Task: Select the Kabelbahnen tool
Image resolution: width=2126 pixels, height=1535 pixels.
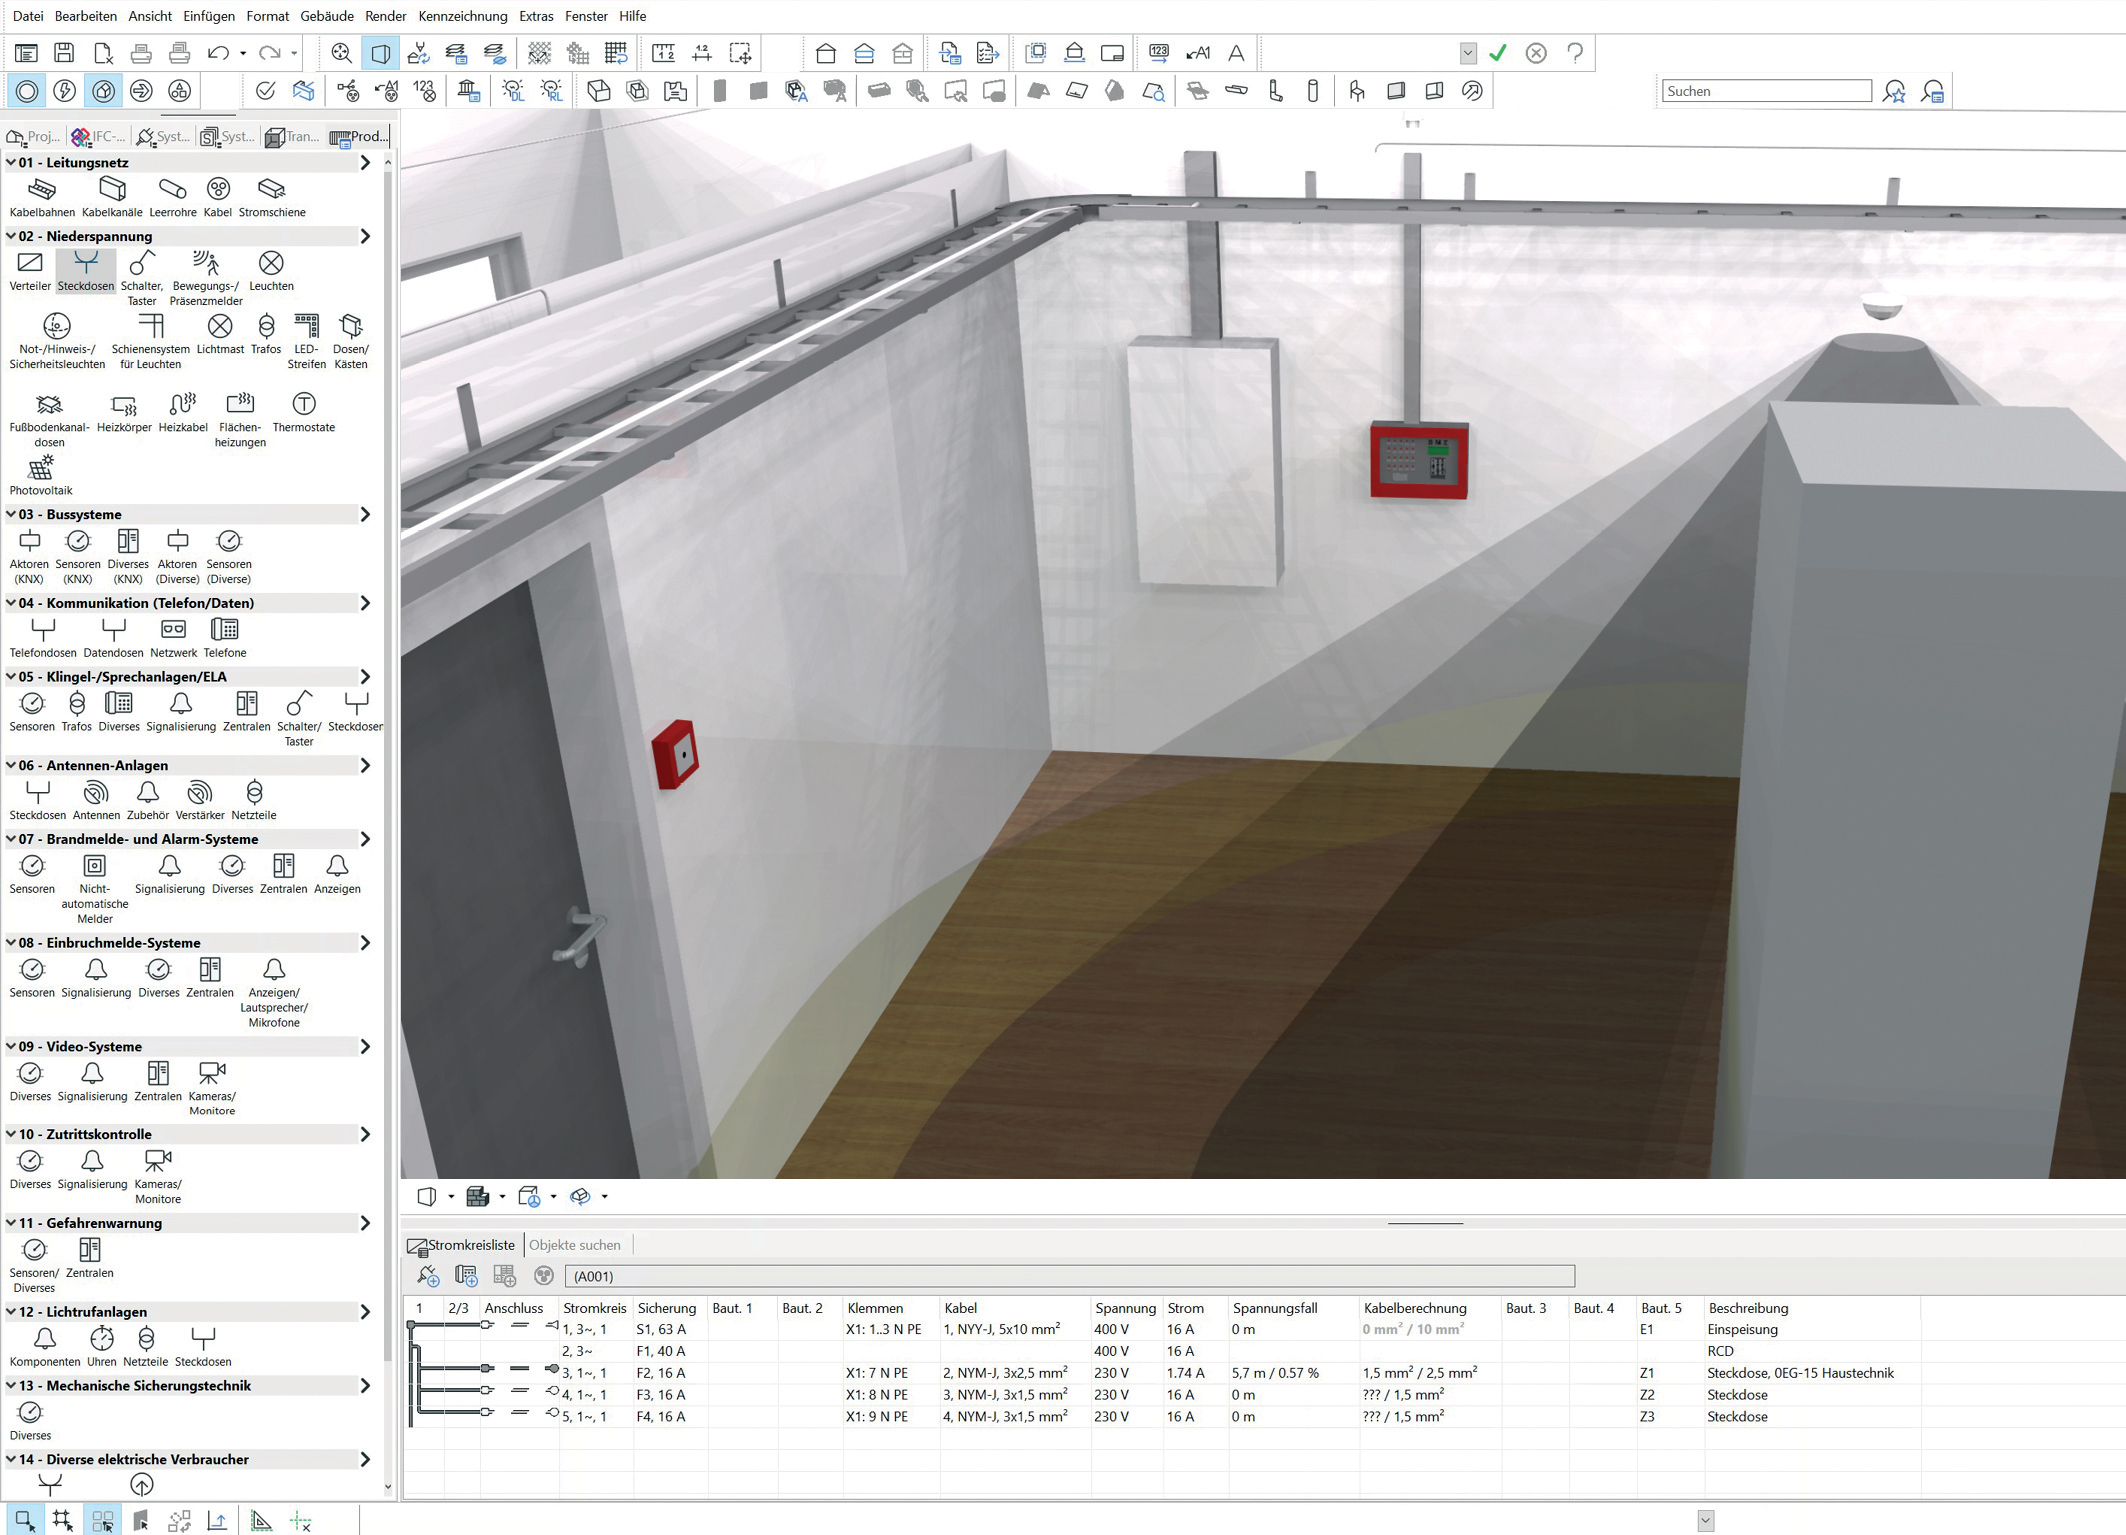Action: [x=42, y=197]
